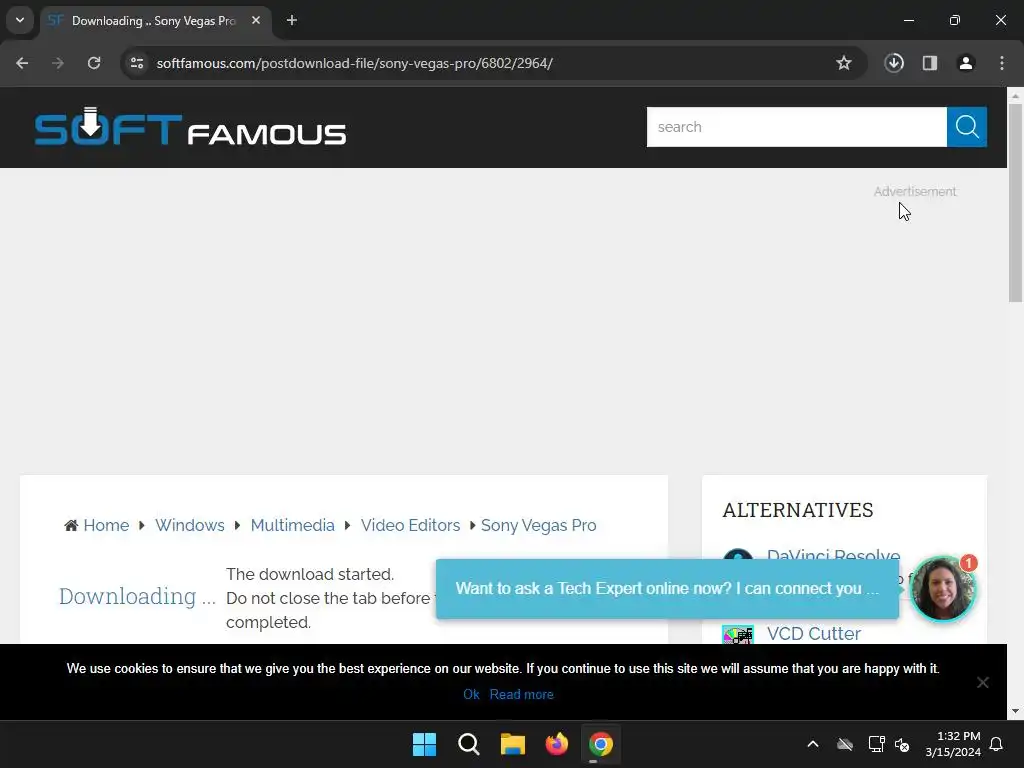Show hidden system tray icons
Screen dimensions: 1024x768
pos(813,744)
